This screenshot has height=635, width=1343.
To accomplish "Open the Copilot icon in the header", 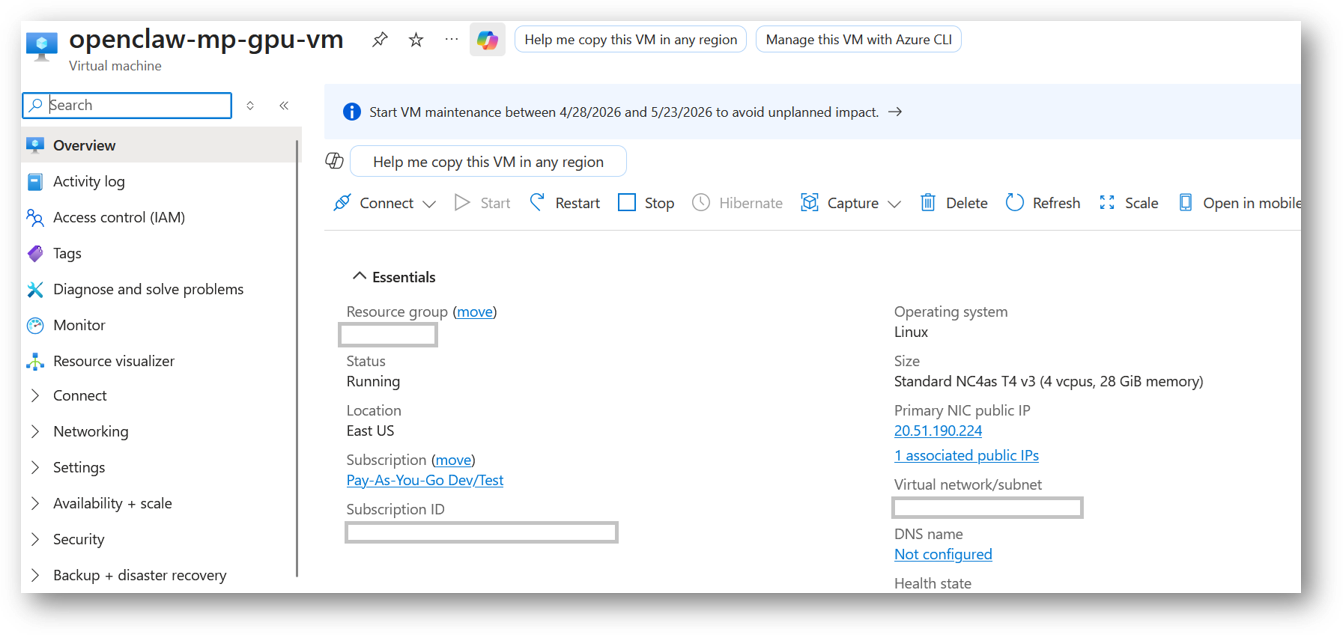I will point(488,40).
